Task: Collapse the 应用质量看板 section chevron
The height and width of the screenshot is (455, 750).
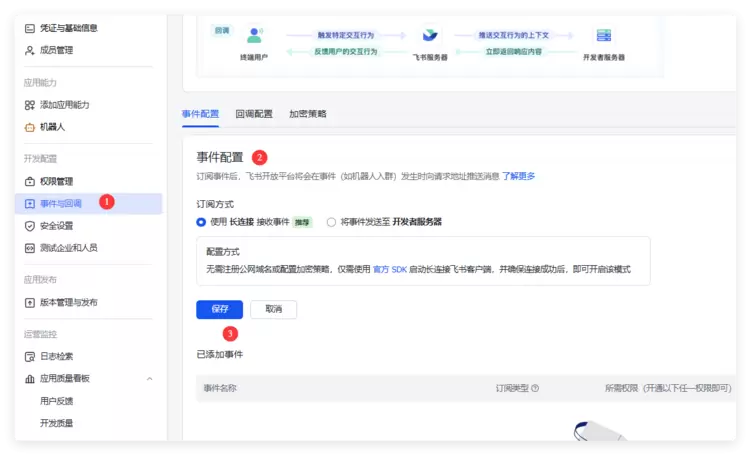Action: 150,379
